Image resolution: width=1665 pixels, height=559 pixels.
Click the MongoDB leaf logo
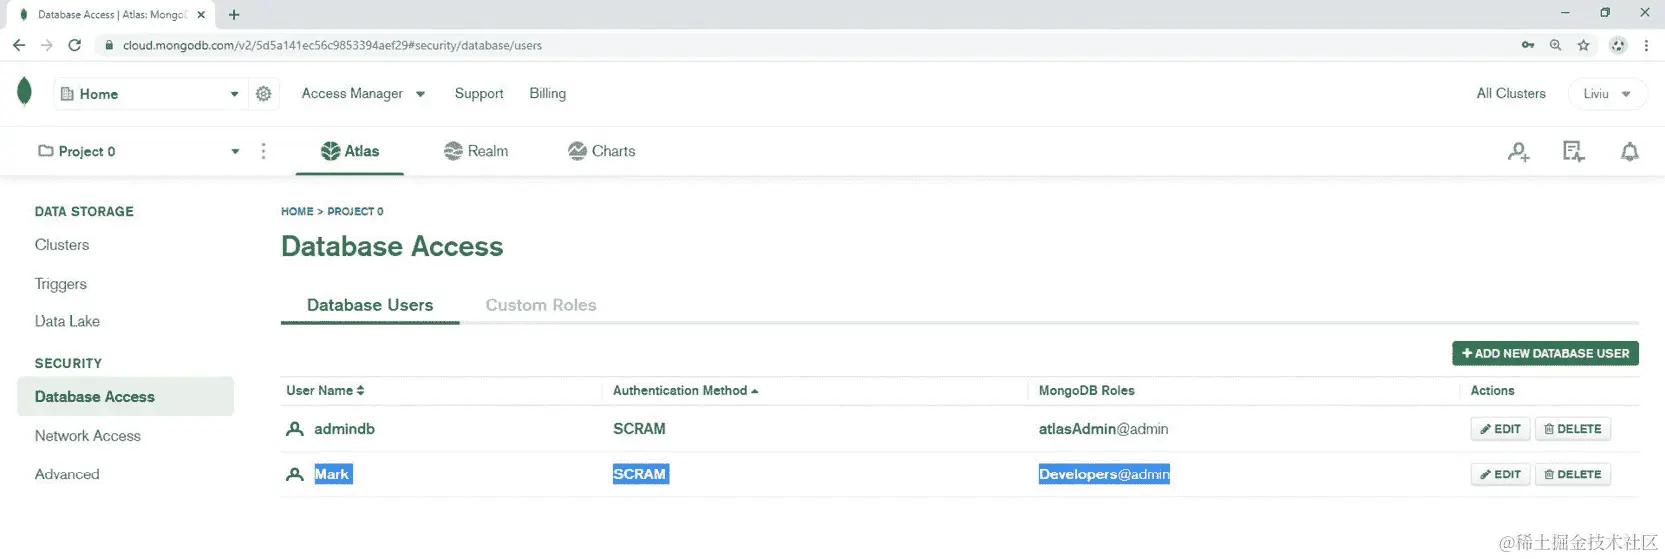[25, 92]
